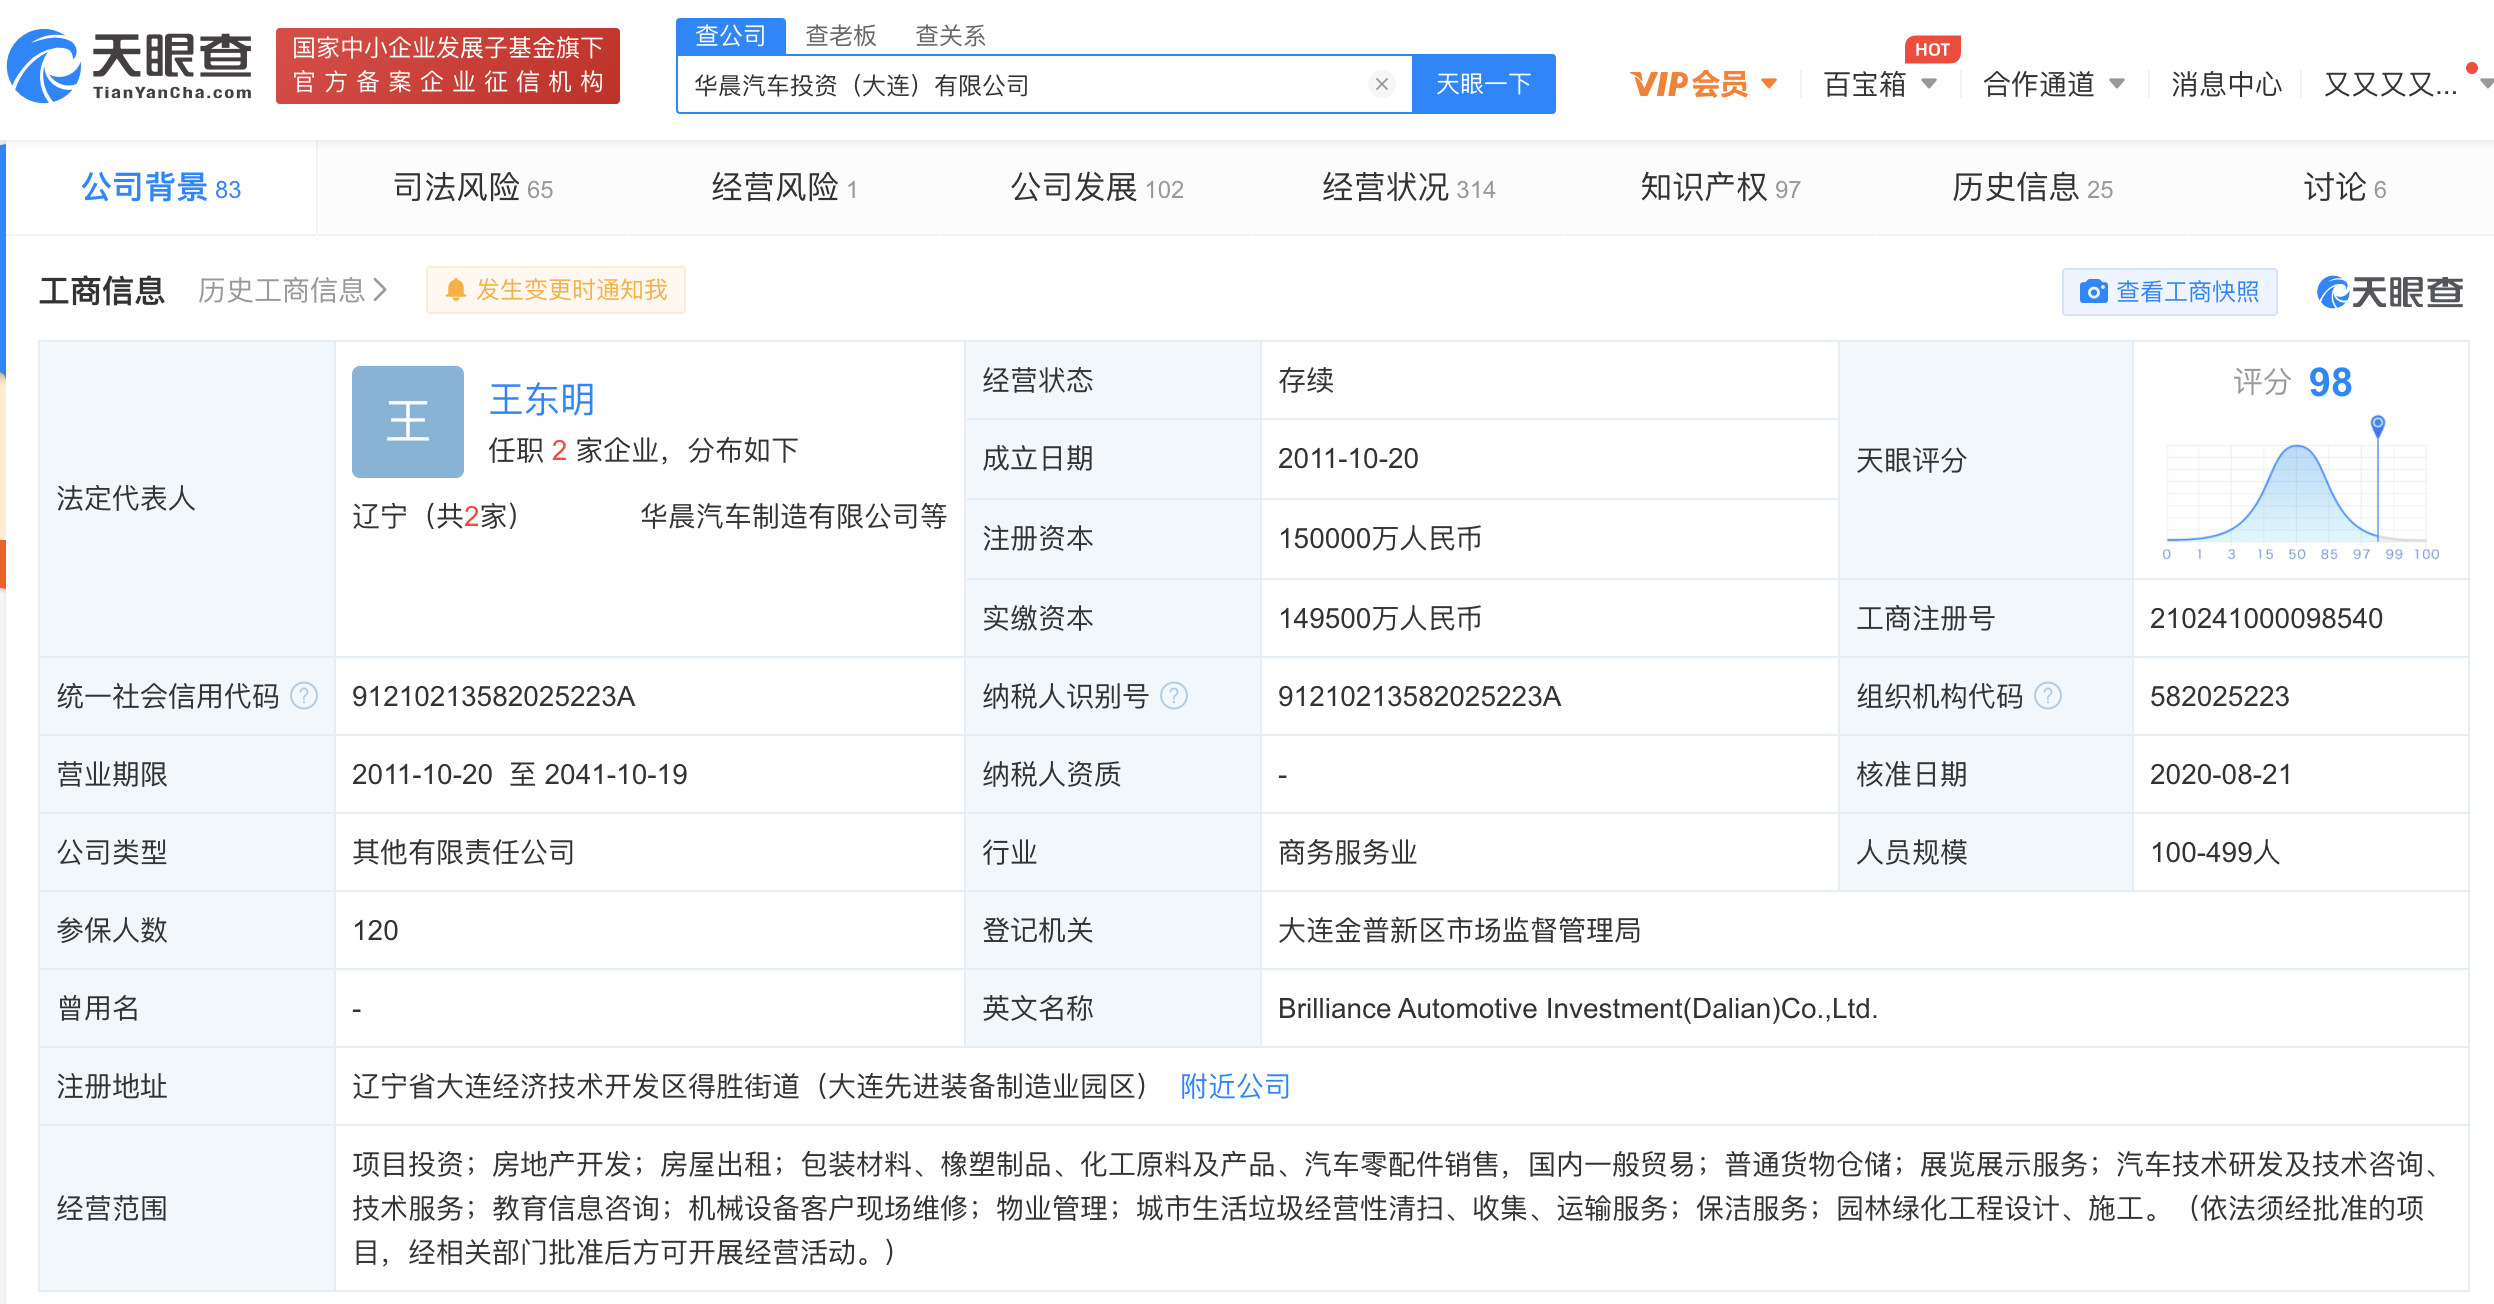The width and height of the screenshot is (2494, 1304).
Task: Open the VIP会员 dropdown
Action: click(1704, 84)
